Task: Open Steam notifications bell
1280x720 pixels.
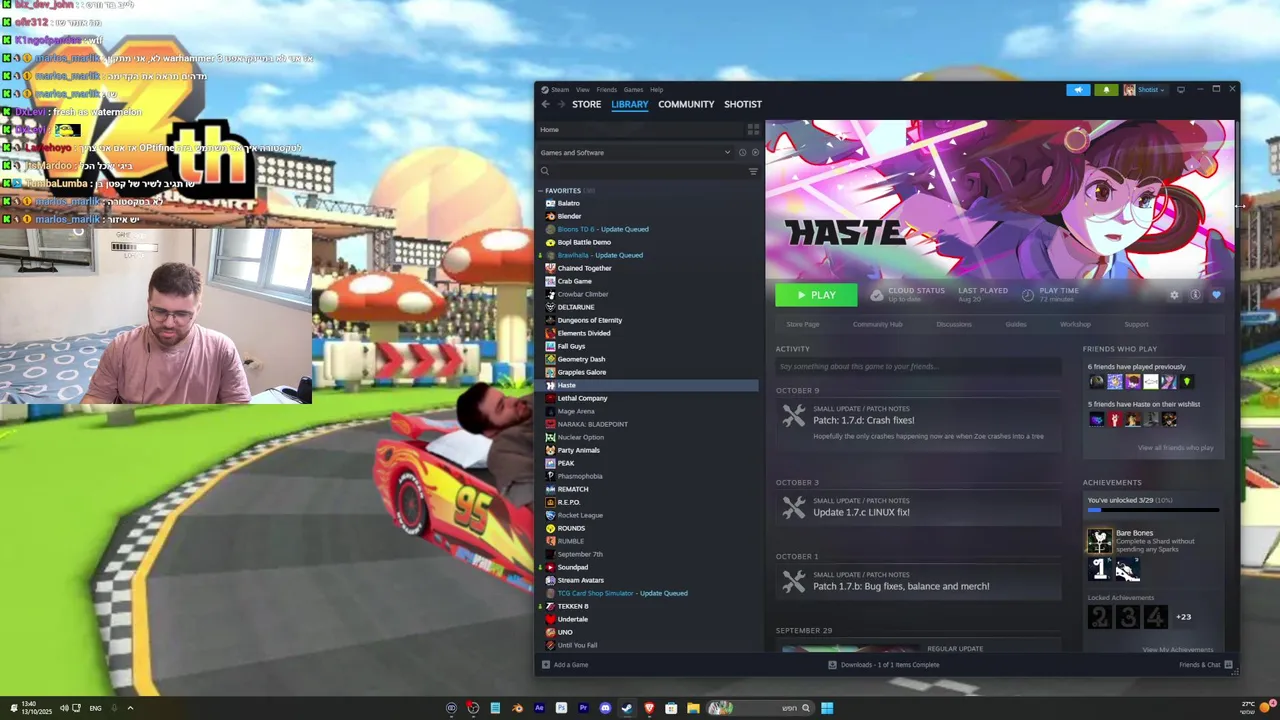Action: pyautogui.click(x=1106, y=90)
